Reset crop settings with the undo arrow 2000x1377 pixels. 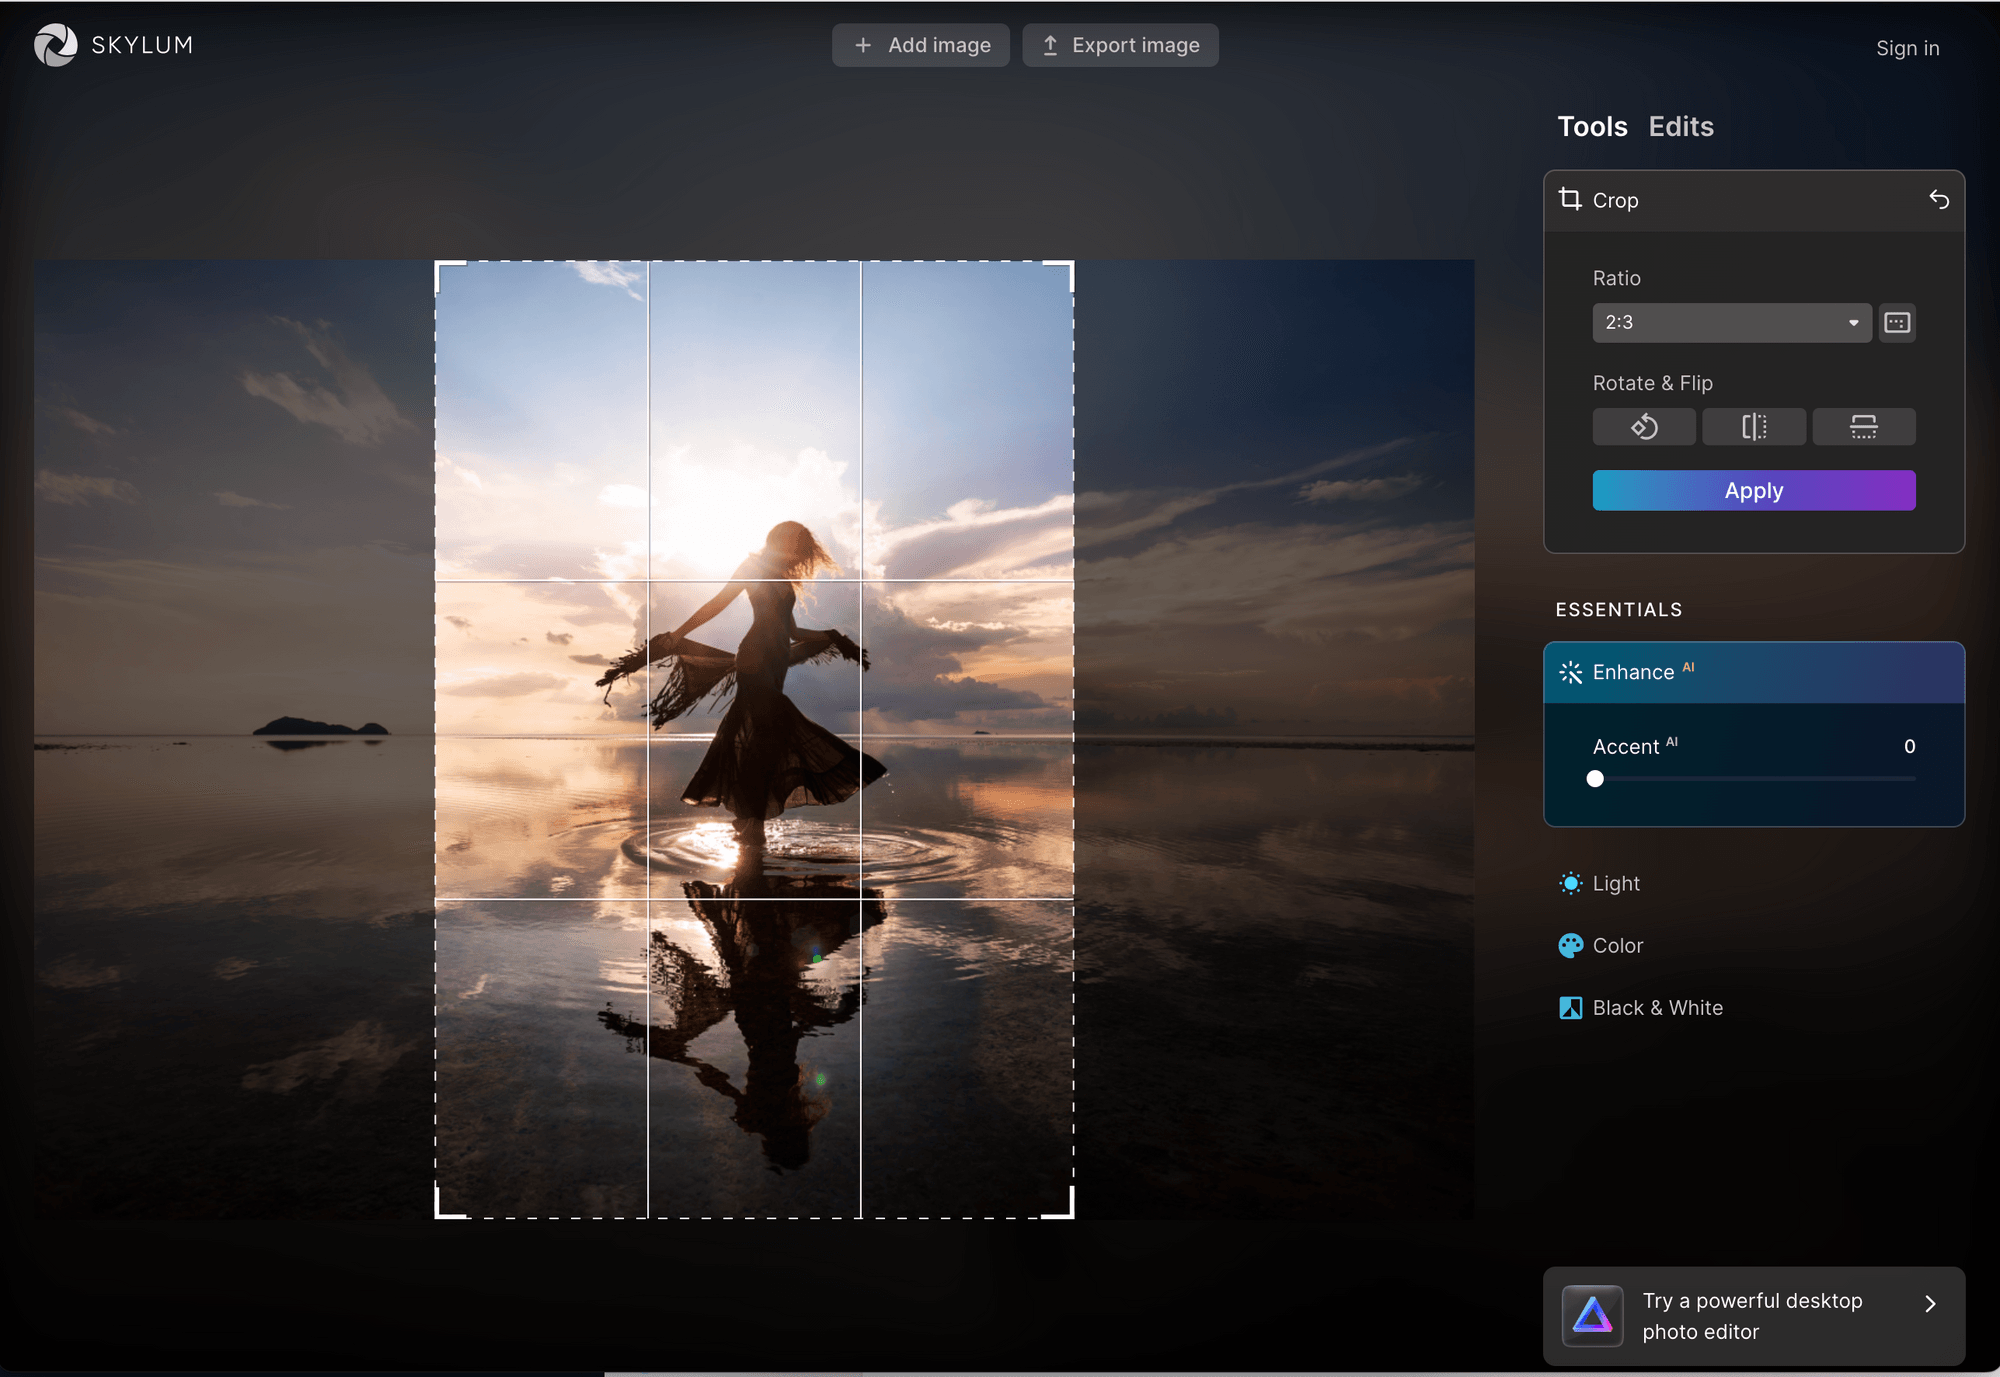(1940, 199)
